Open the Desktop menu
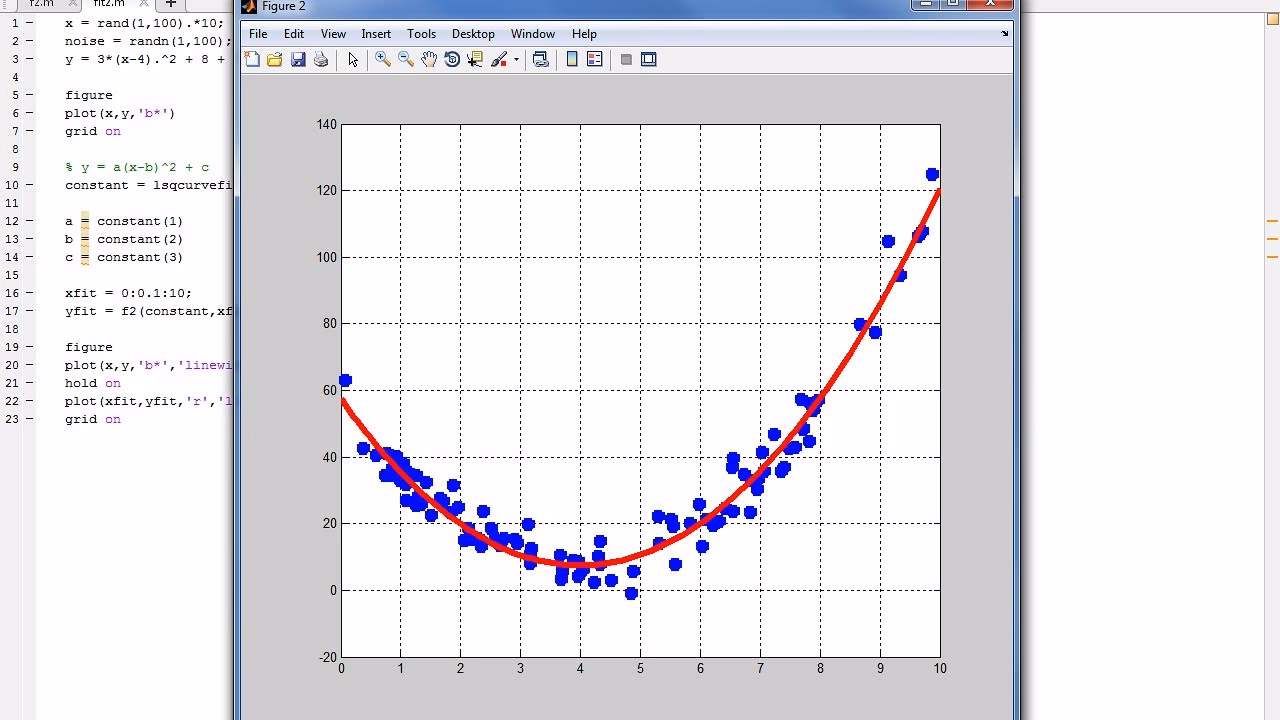1280x720 pixels. 473,33
